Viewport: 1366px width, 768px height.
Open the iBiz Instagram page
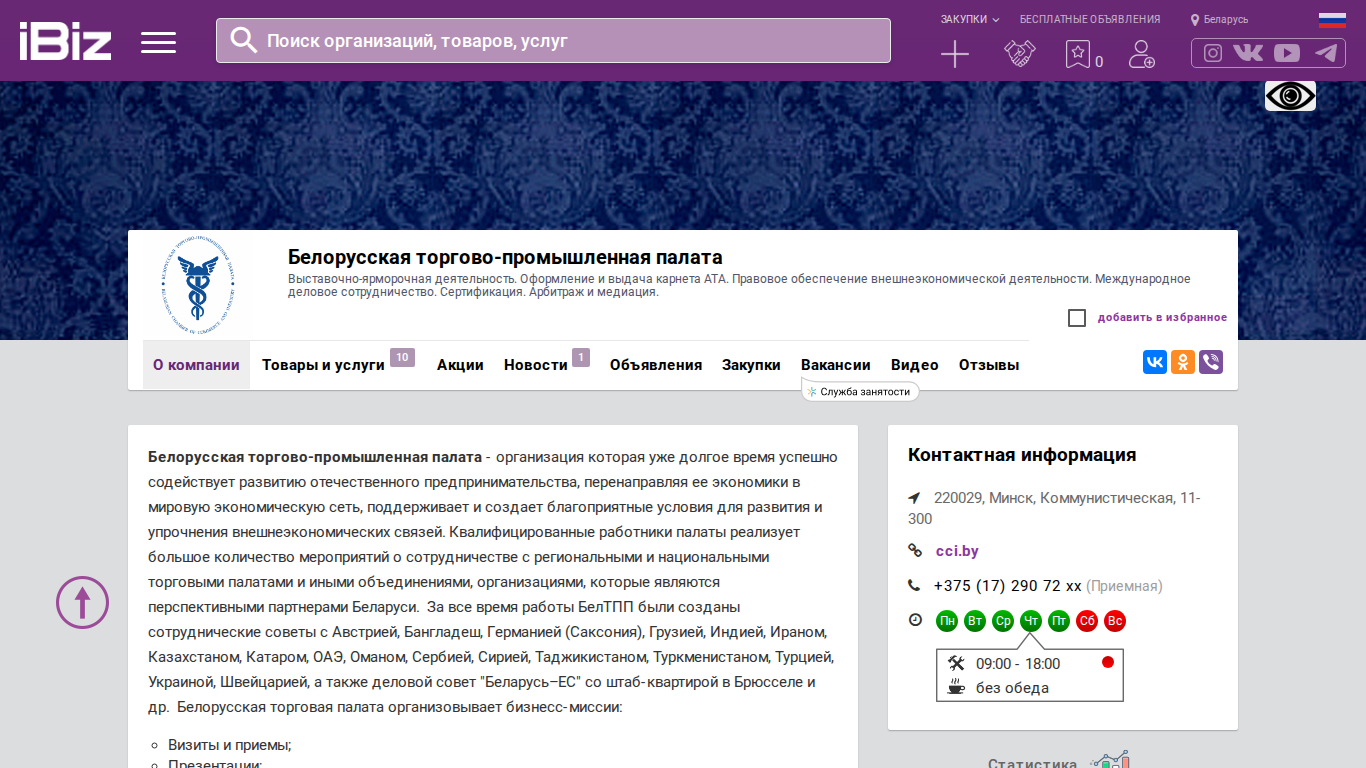(x=1213, y=53)
